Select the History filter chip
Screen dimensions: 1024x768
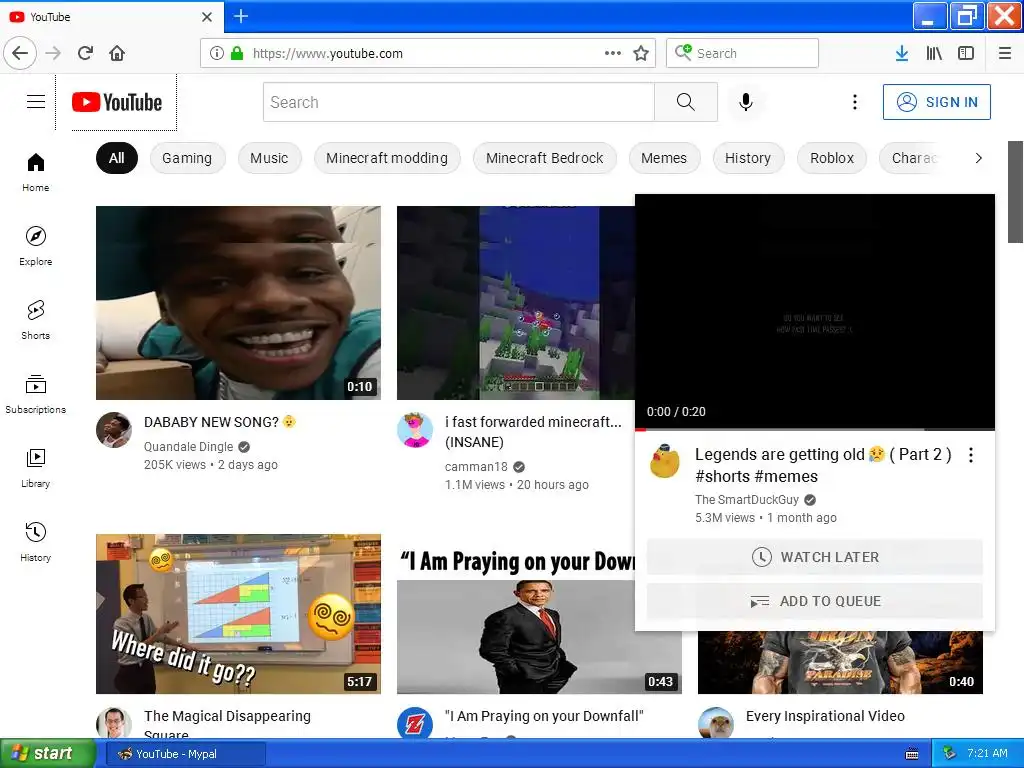(748, 158)
